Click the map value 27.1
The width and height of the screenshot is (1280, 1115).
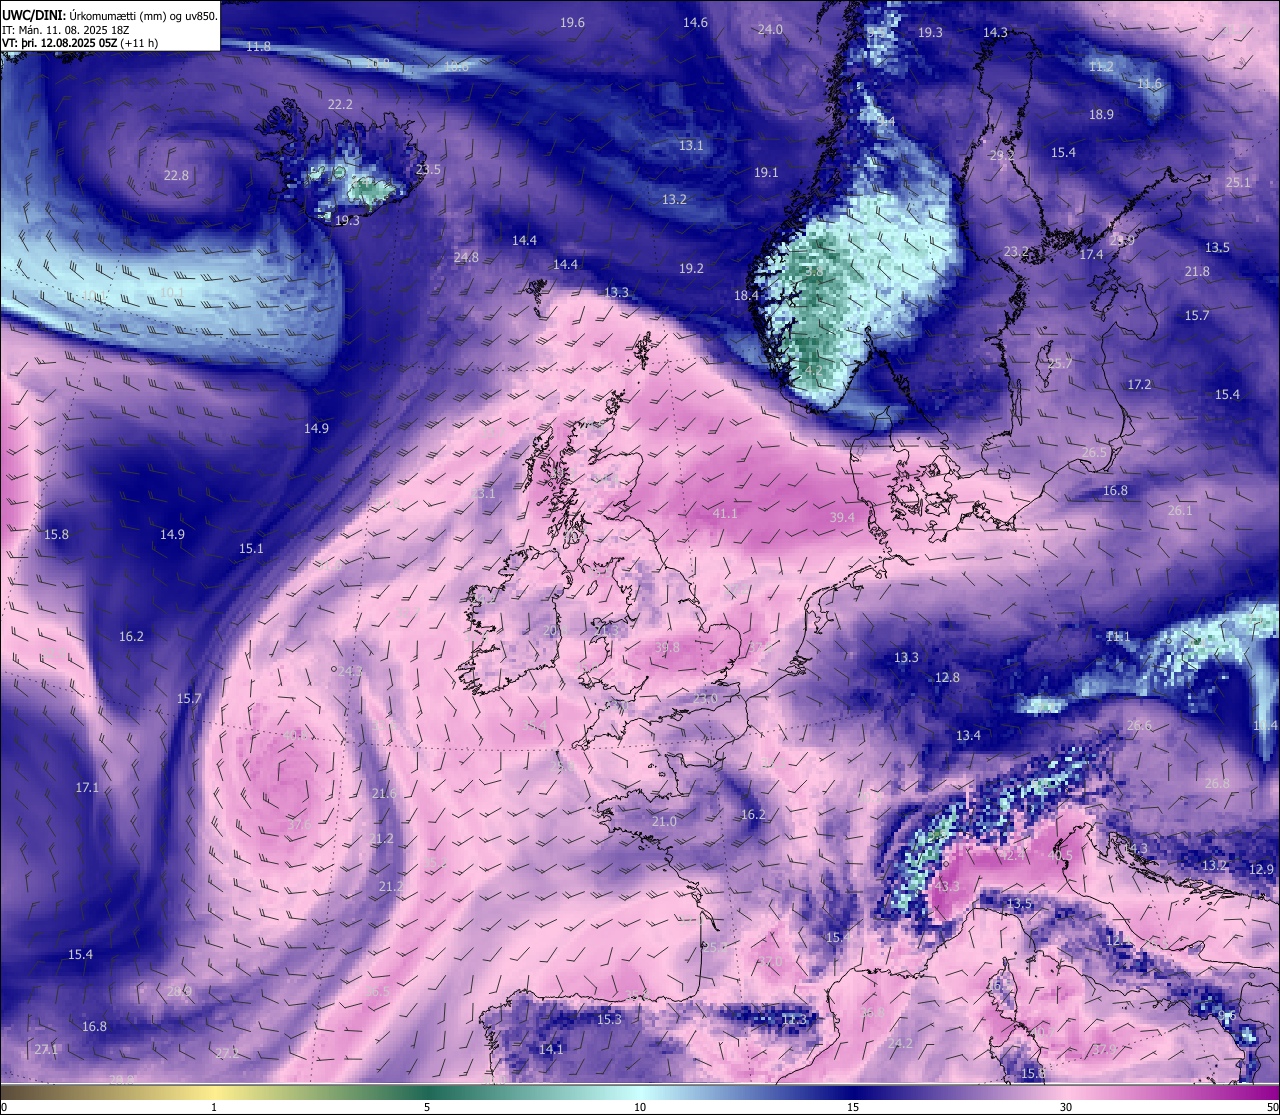coord(46,1049)
